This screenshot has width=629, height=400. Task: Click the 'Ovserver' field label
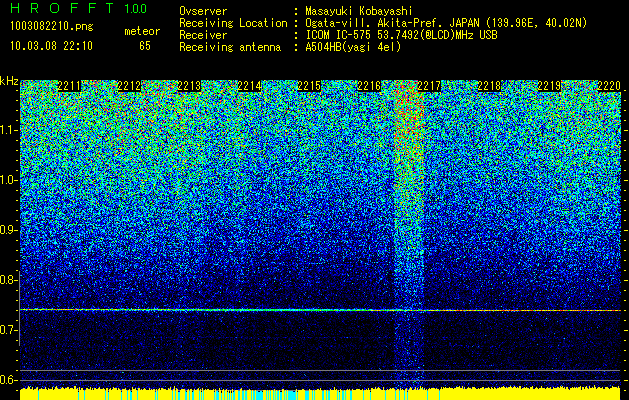[203, 11]
